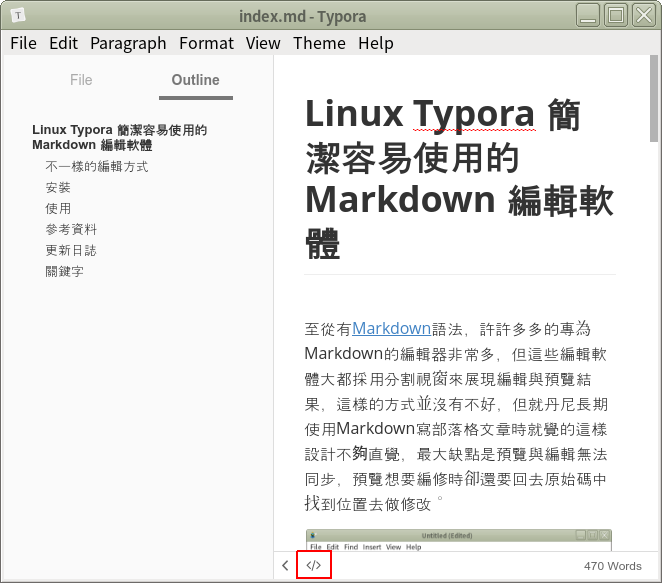Show word count details for 470 Words
The image size is (662, 583).
612,566
